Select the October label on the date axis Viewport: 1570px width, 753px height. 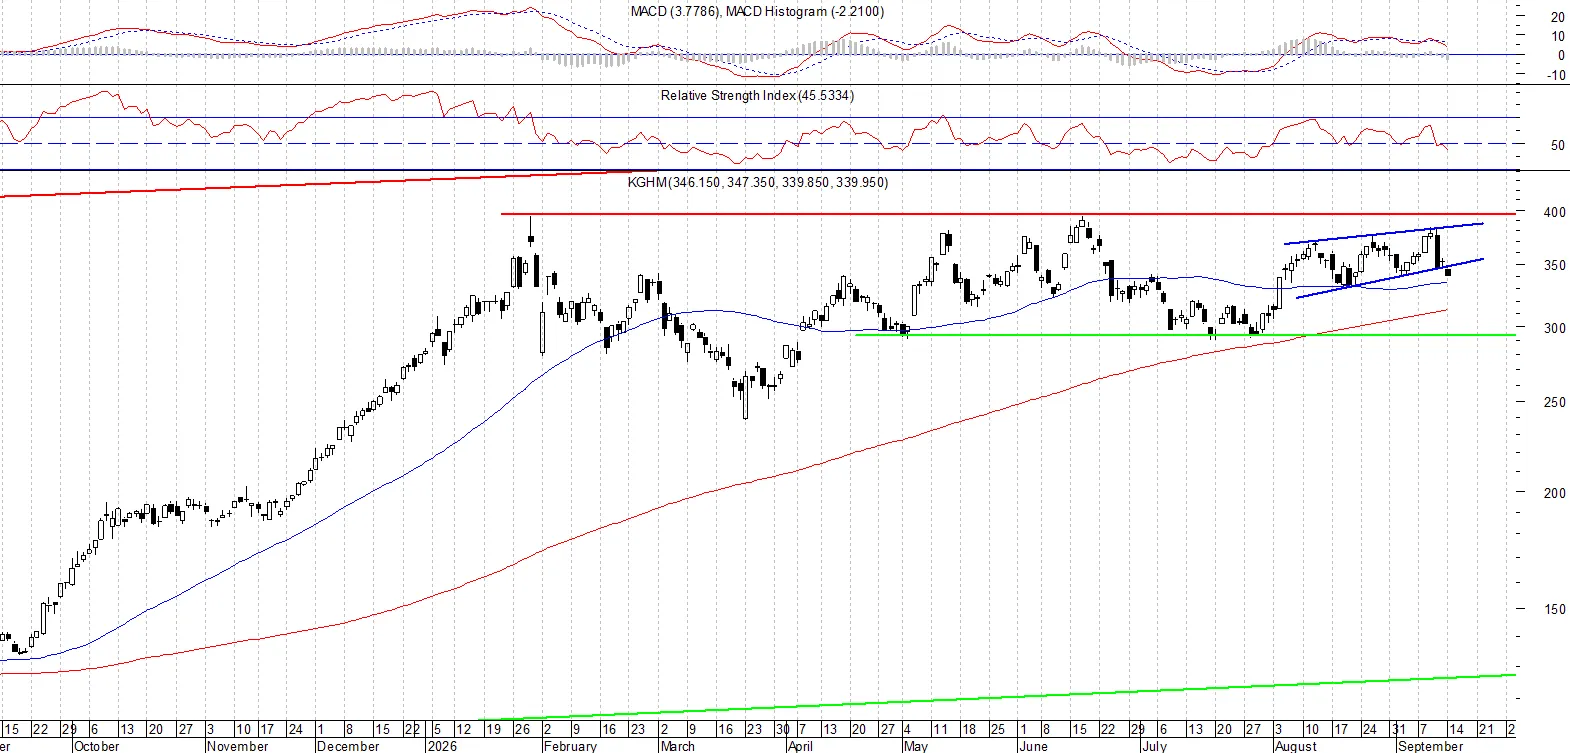point(97,746)
